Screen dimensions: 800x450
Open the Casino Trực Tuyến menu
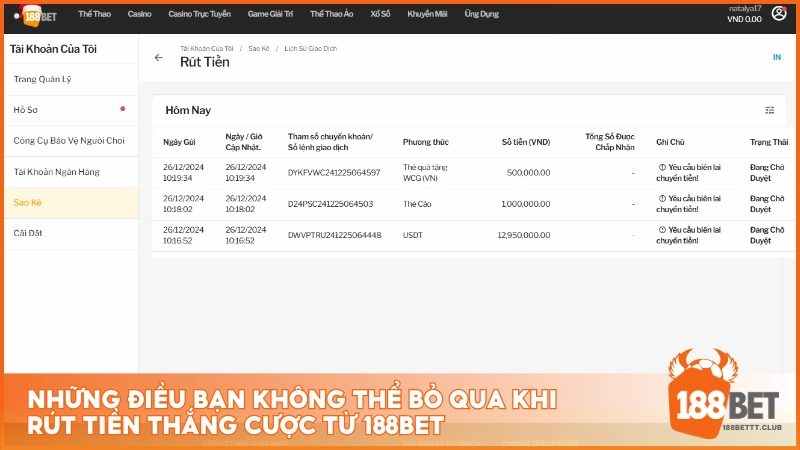tap(199, 14)
